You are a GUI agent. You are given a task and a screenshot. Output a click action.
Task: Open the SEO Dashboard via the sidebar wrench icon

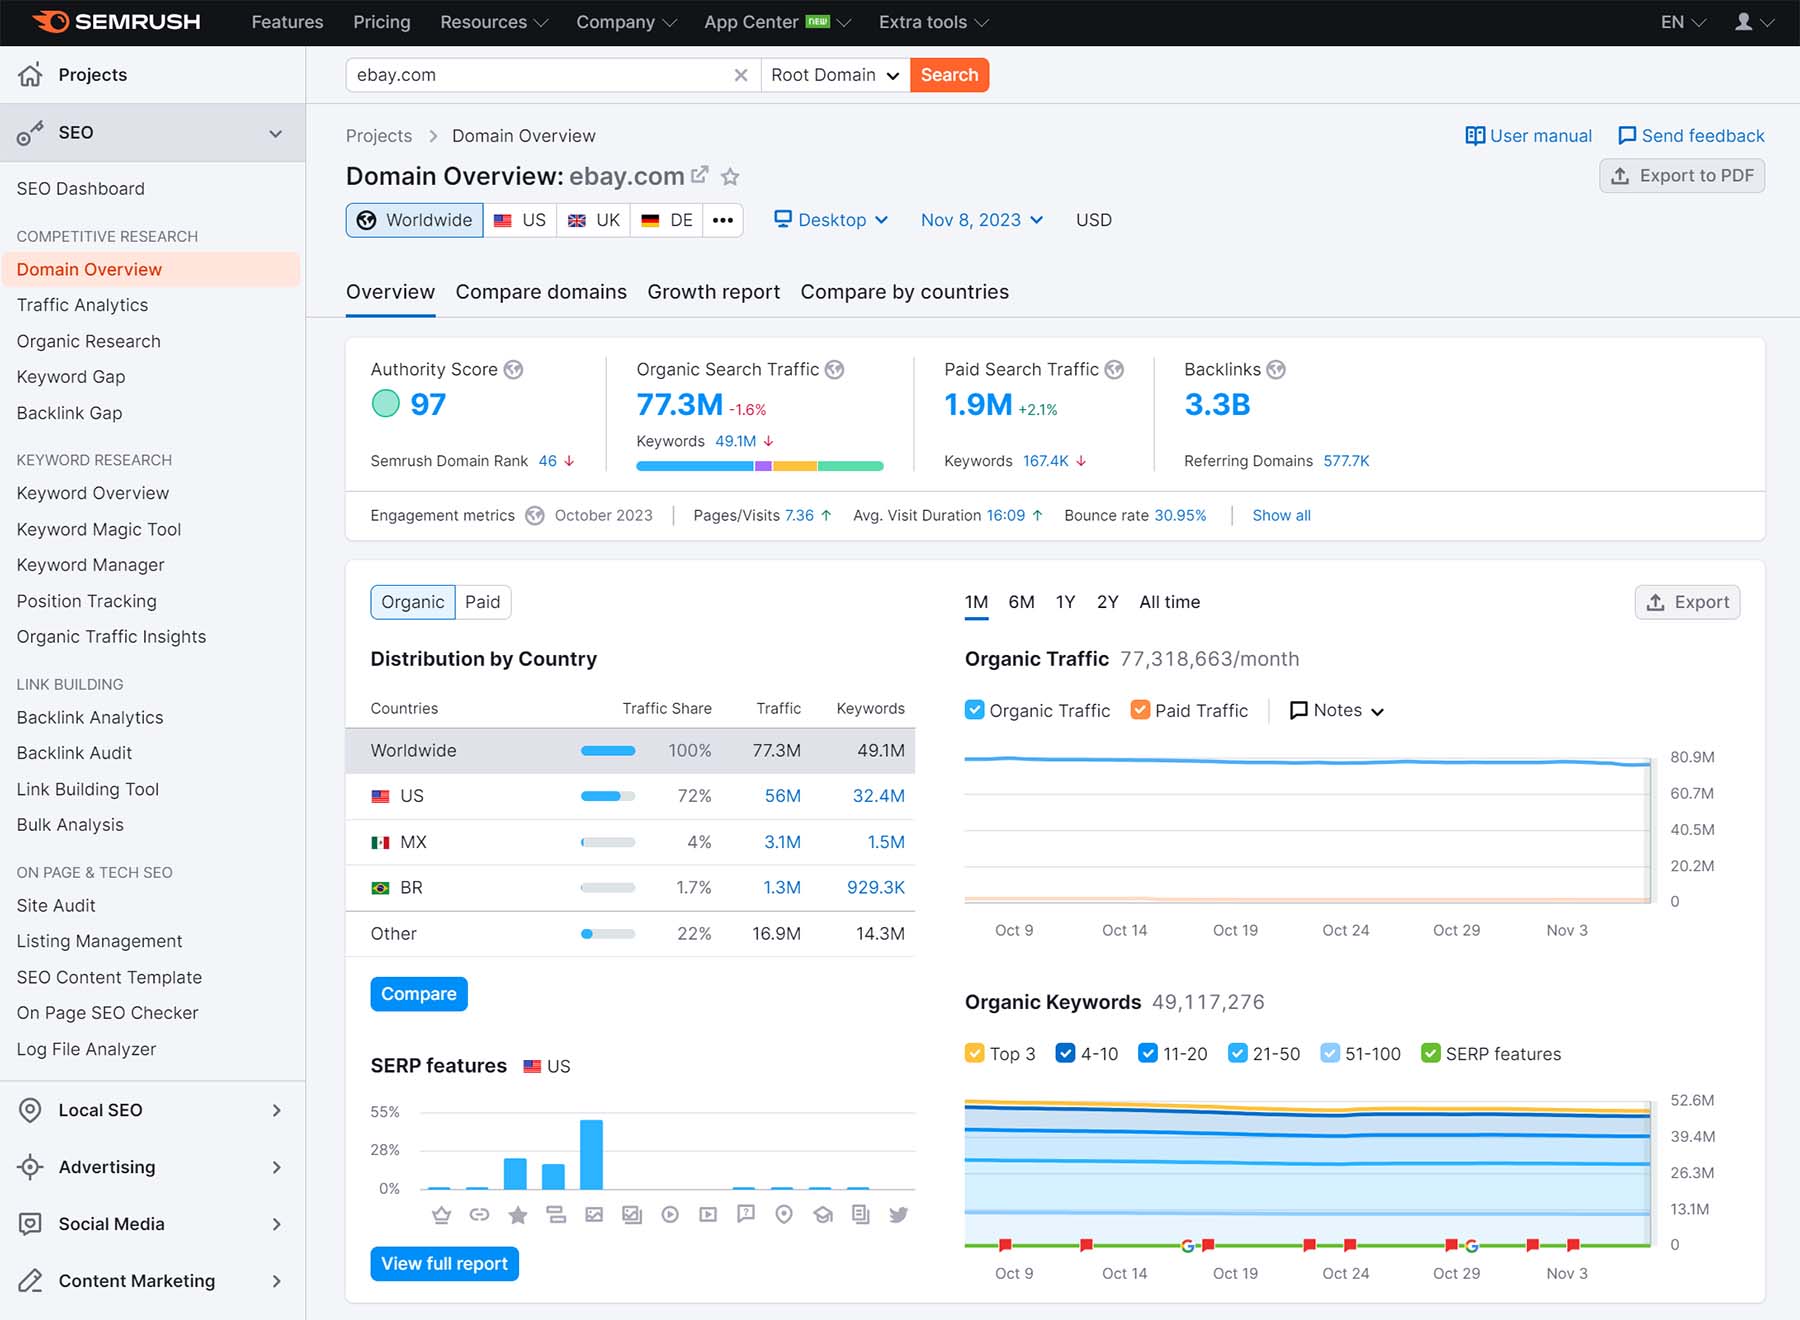pos(31,132)
